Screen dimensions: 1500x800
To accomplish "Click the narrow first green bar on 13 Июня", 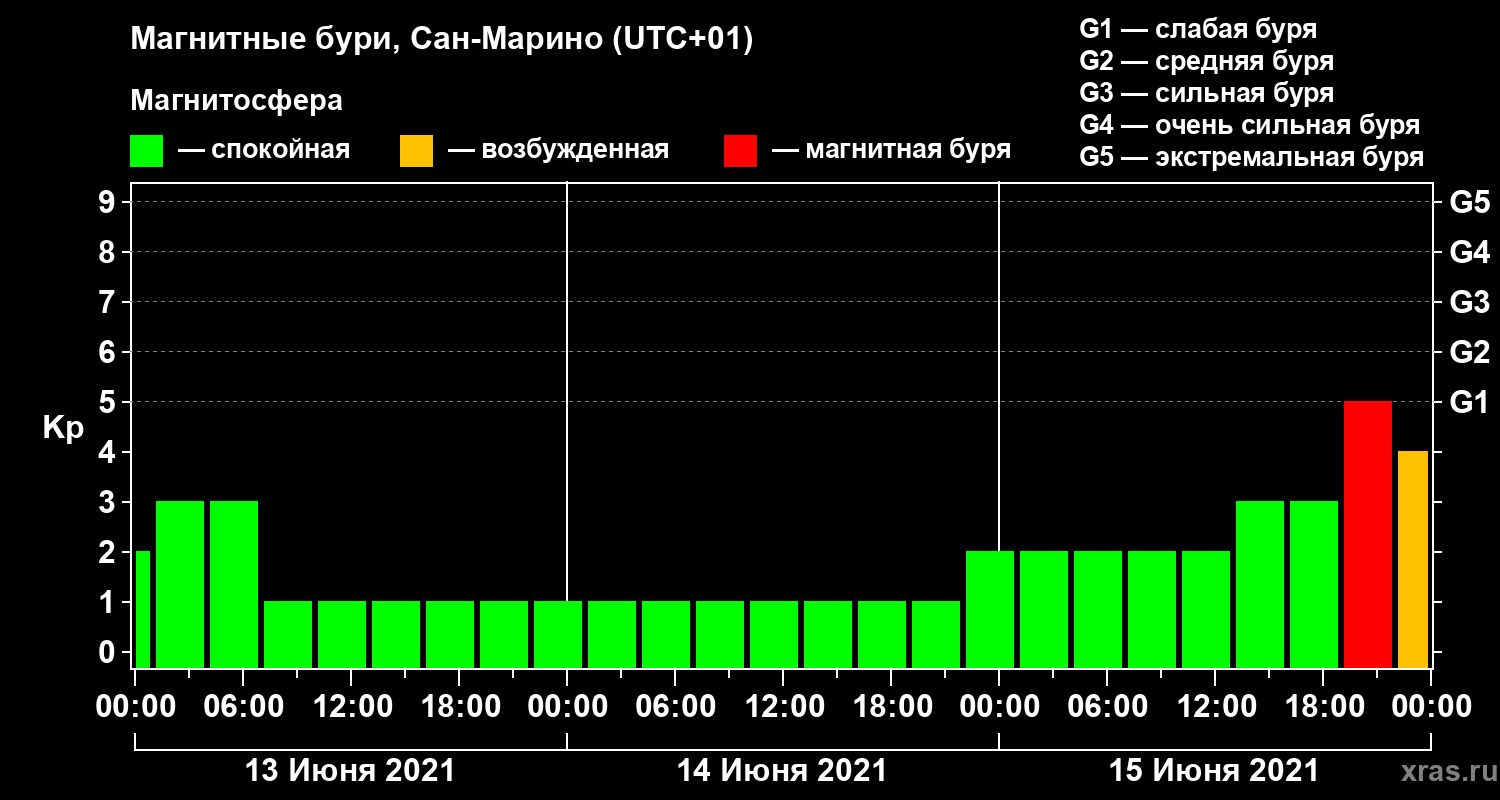I will click(142, 609).
